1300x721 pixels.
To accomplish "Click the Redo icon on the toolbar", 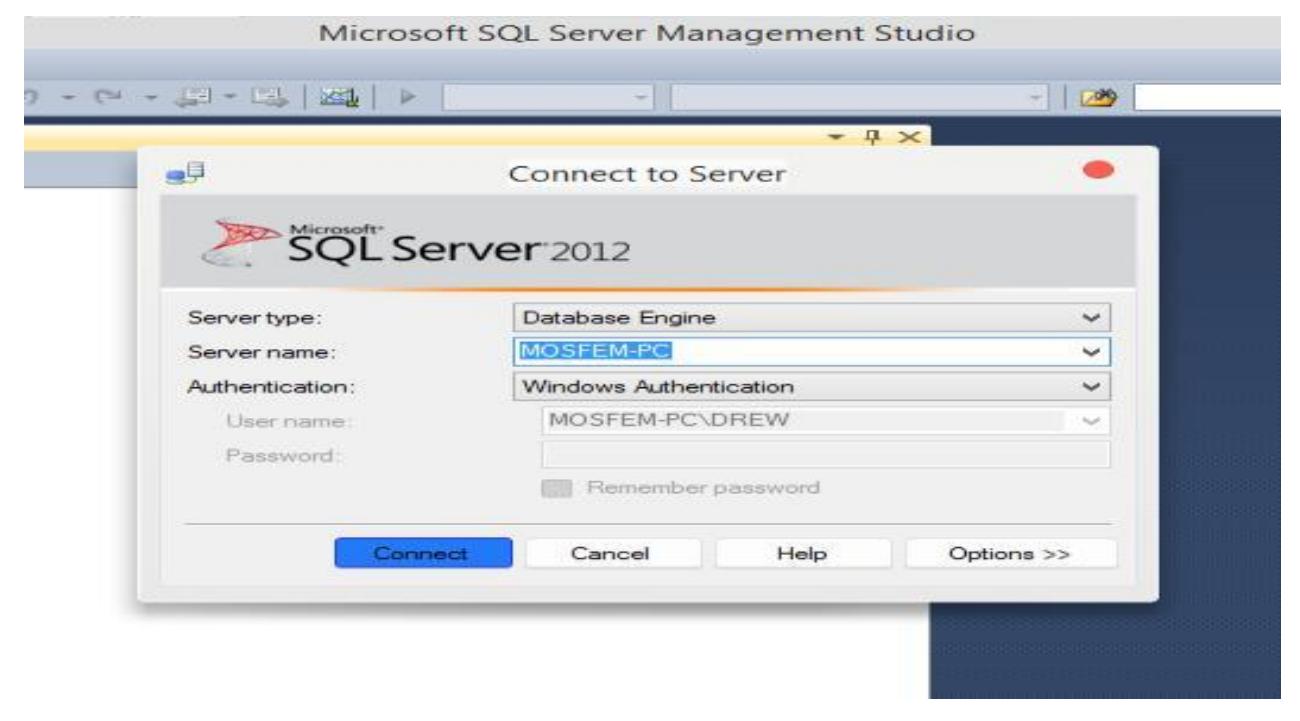I will (x=110, y=95).
